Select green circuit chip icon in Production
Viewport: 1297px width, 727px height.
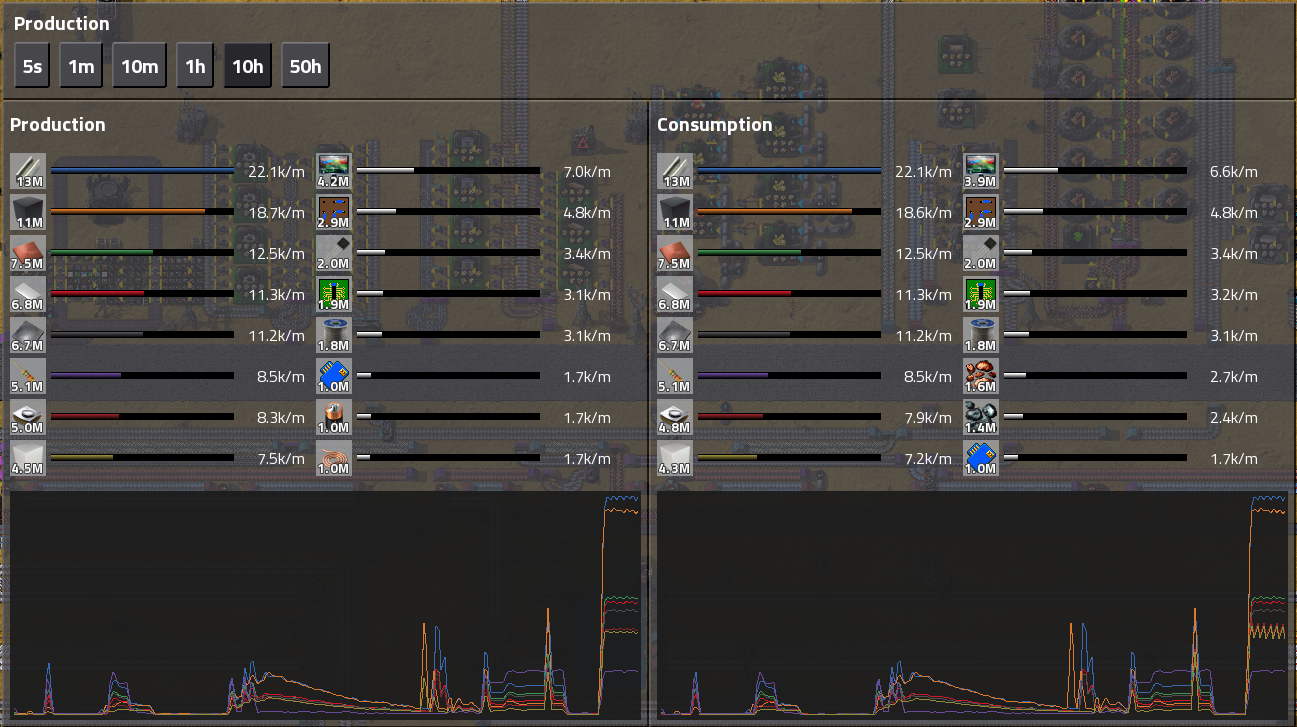coord(334,294)
